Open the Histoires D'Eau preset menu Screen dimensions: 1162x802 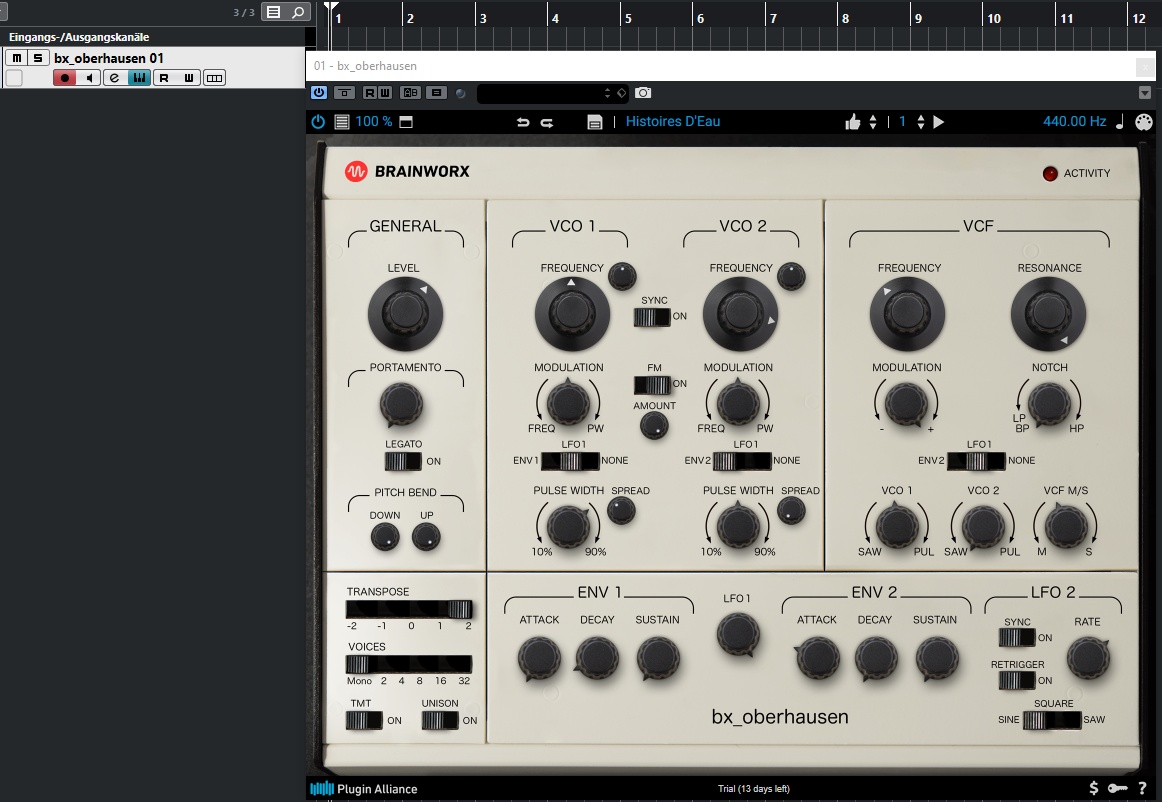pos(673,122)
